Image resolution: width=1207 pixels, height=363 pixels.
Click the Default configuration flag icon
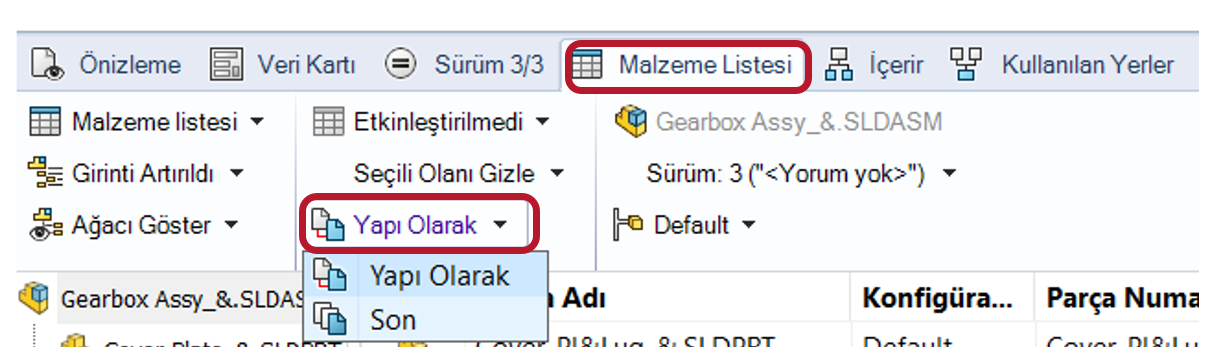[x=627, y=225]
